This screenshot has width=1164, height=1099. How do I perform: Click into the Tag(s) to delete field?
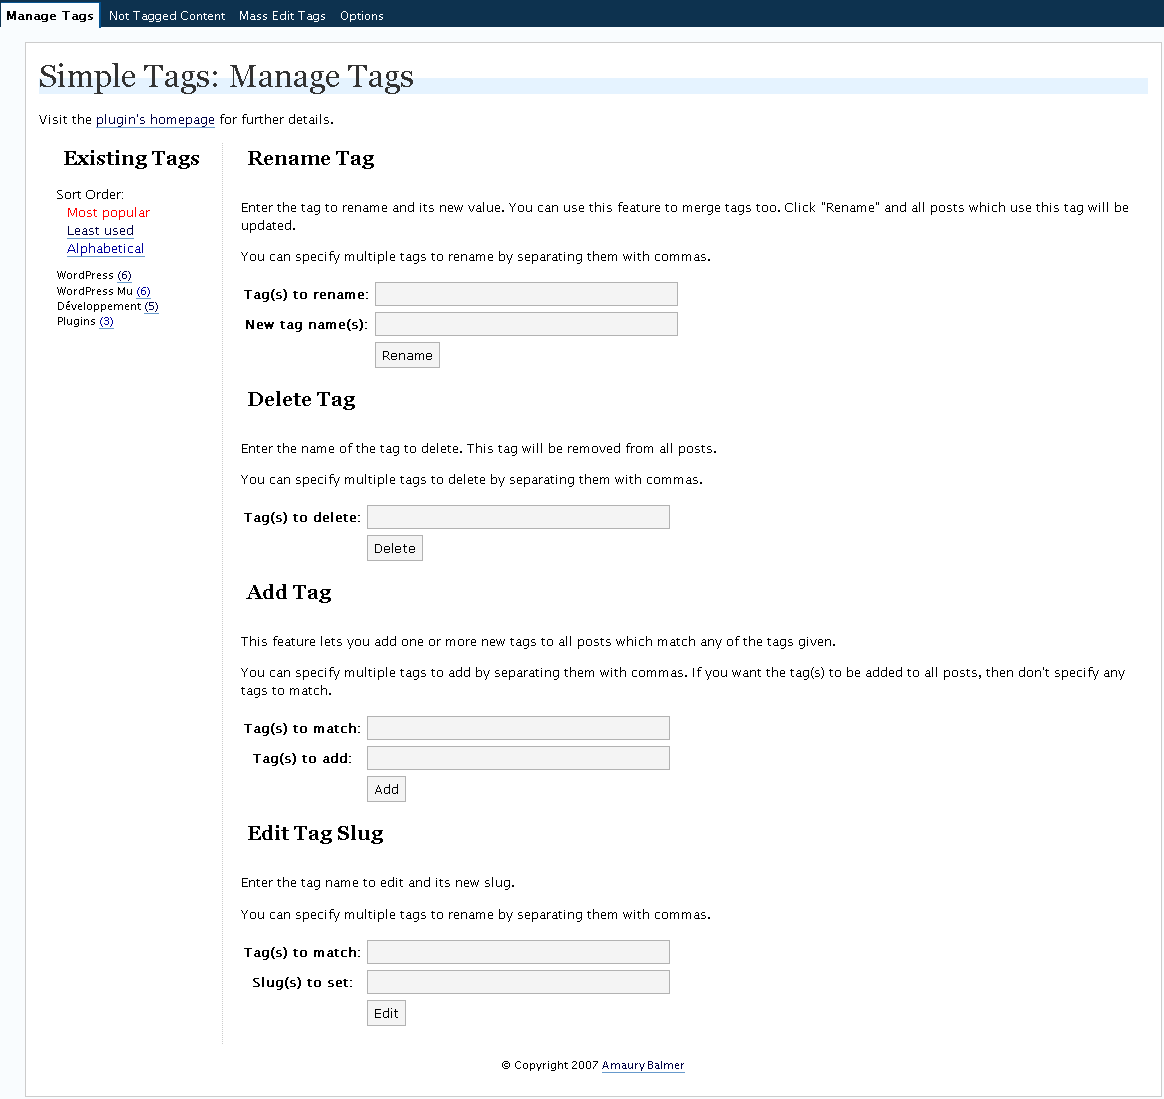[x=518, y=517]
